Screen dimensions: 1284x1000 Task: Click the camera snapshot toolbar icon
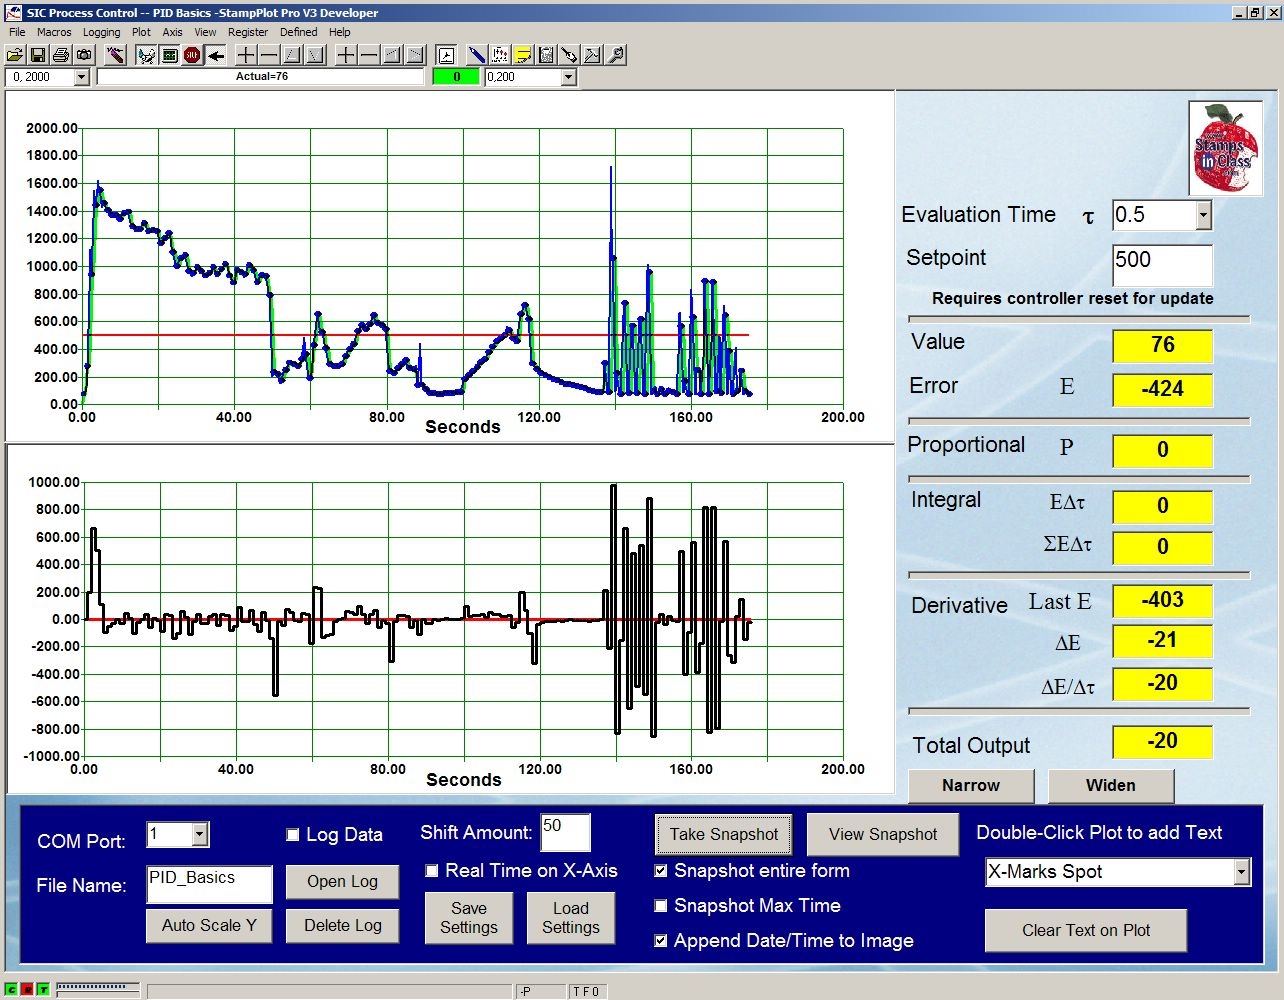tap(84, 55)
